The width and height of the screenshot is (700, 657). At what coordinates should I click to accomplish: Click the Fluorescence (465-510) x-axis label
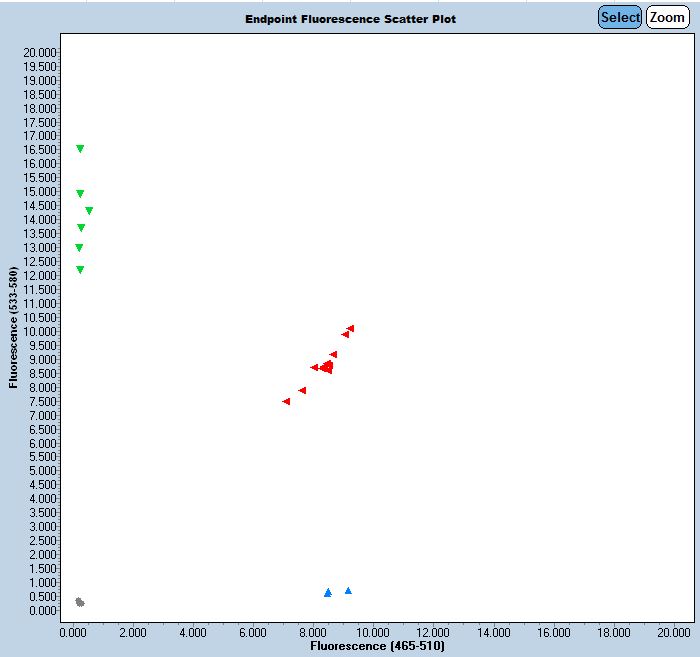pyautogui.click(x=377, y=646)
